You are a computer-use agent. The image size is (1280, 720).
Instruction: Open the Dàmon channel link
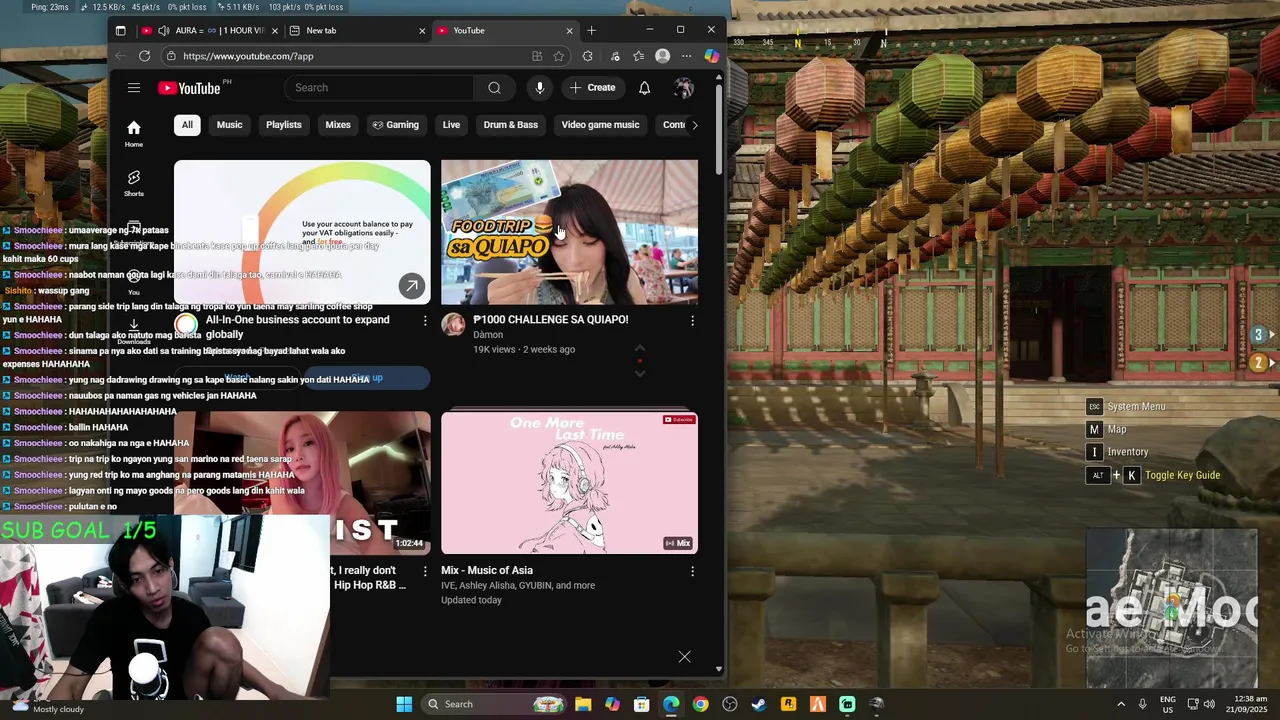click(x=488, y=335)
